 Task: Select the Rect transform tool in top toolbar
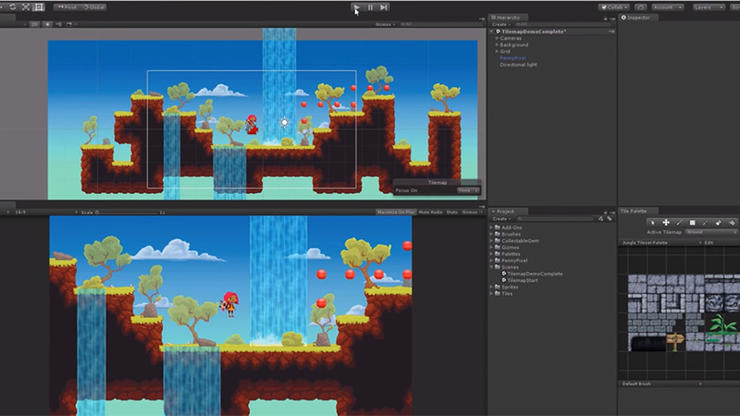(x=39, y=7)
